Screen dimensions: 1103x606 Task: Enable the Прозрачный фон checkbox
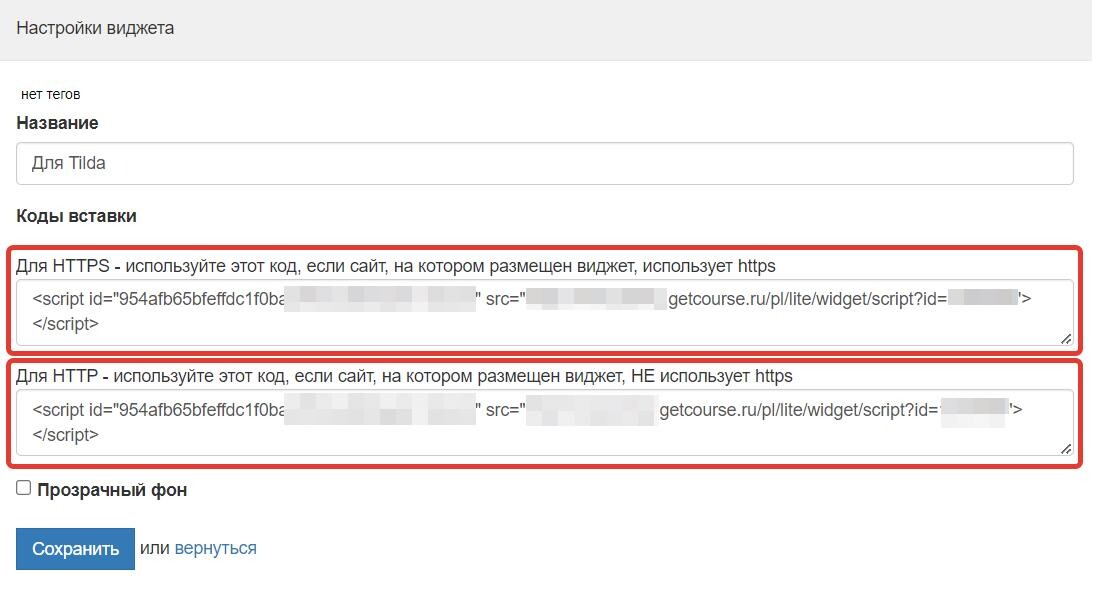click(x=24, y=488)
